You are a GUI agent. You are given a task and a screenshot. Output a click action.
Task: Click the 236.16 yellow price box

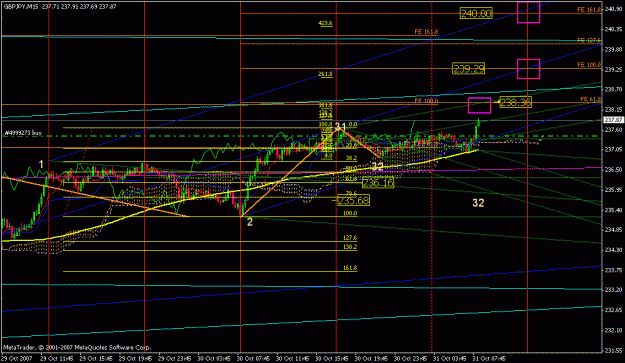point(378,183)
